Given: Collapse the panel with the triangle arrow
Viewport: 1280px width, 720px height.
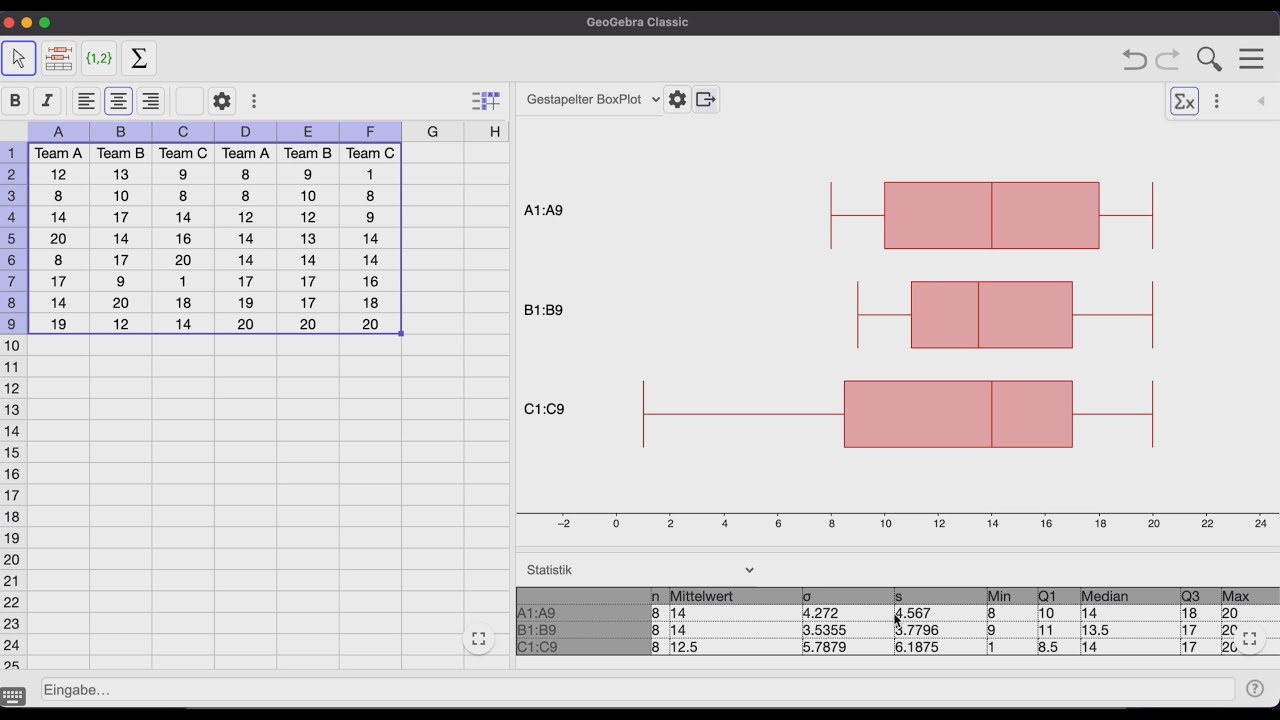Looking at the screenshot, I should pyautogui.click(x=1260, y=101).
